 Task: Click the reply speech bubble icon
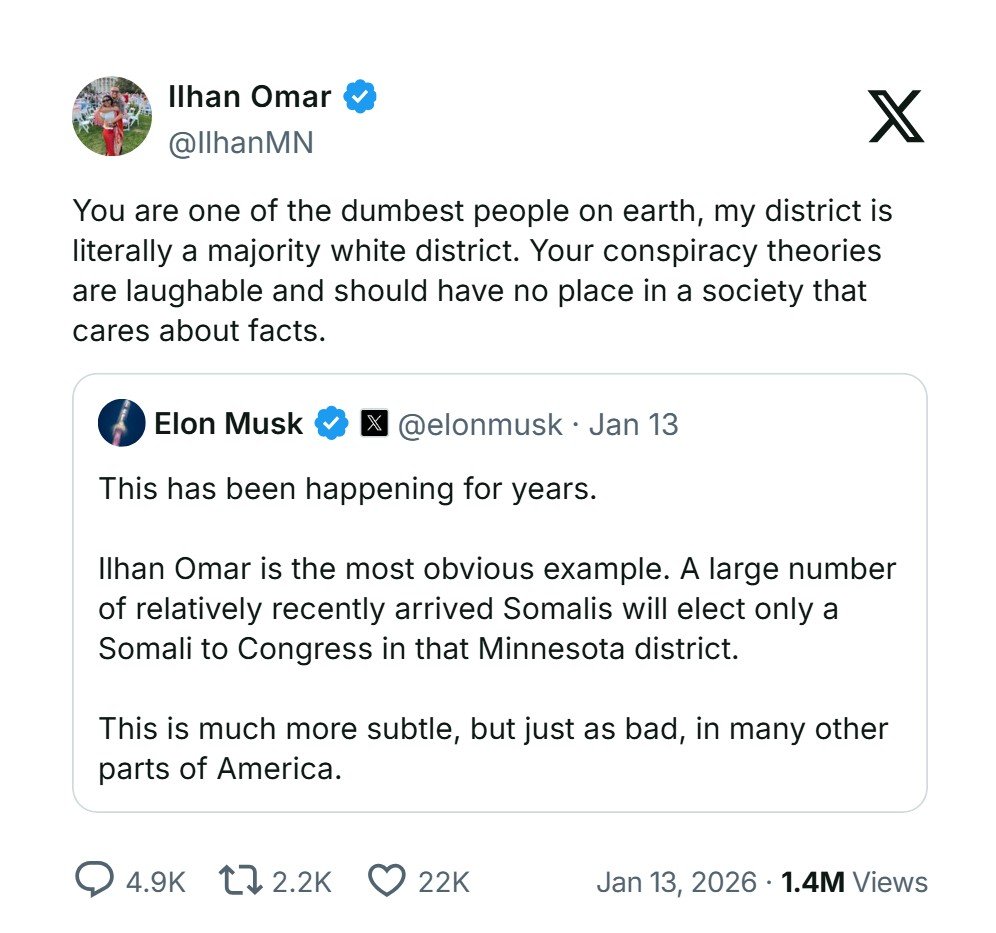coord(94,880)
